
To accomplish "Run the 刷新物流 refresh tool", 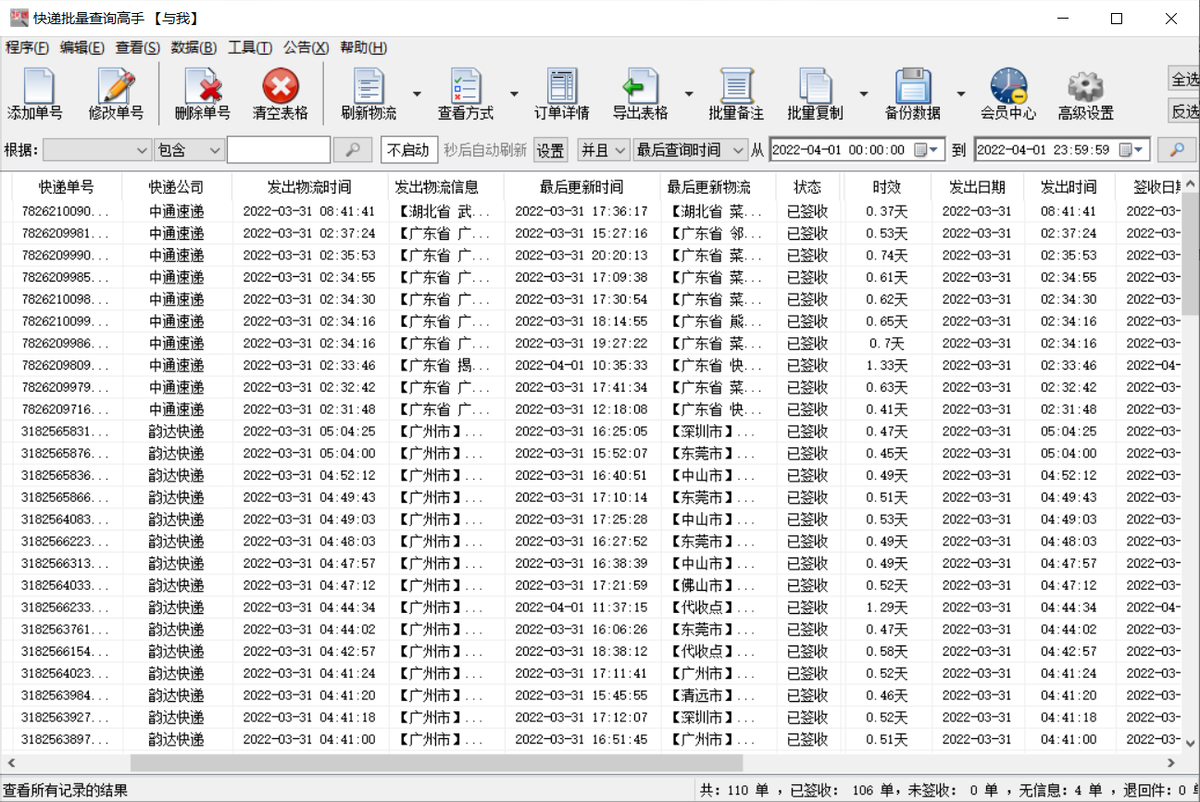I will pyautogui.click(x=369, y=94).
